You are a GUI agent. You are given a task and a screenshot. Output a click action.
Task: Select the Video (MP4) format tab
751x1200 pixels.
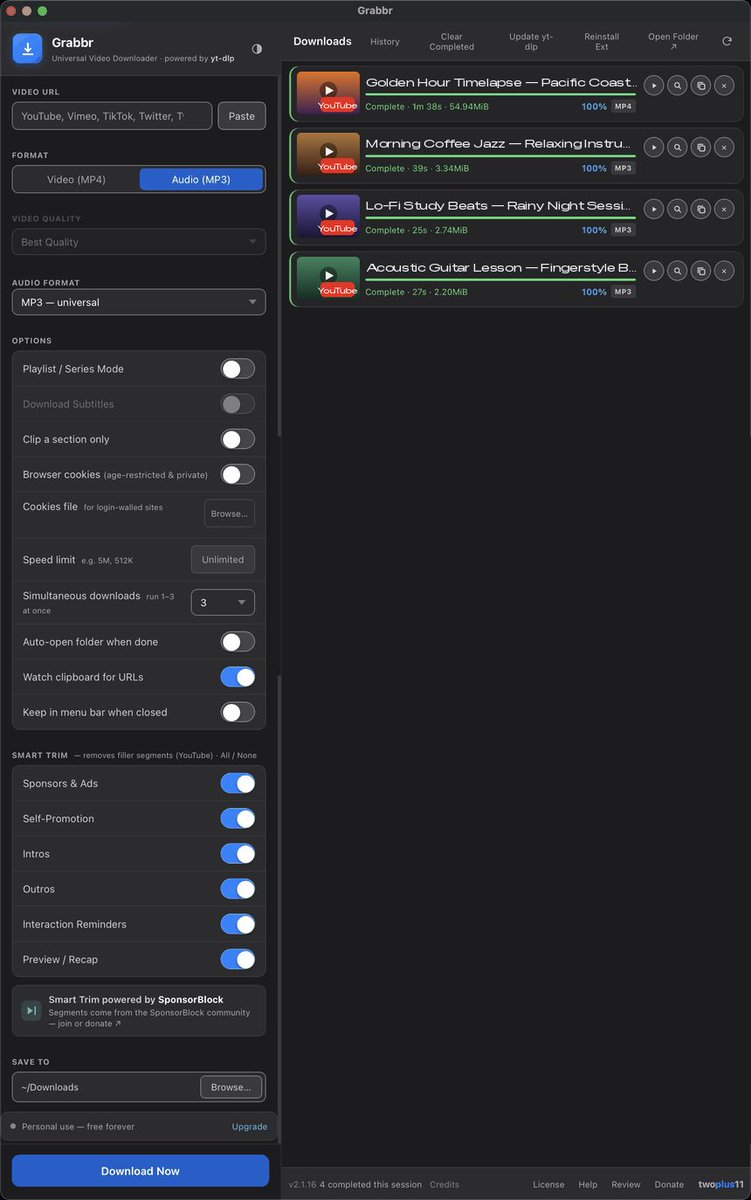point(76,180)
